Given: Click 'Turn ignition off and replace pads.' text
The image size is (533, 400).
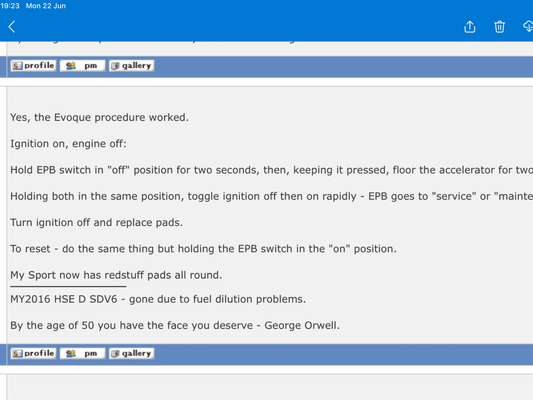Looking at the screenshot, I should coord(97,223).
